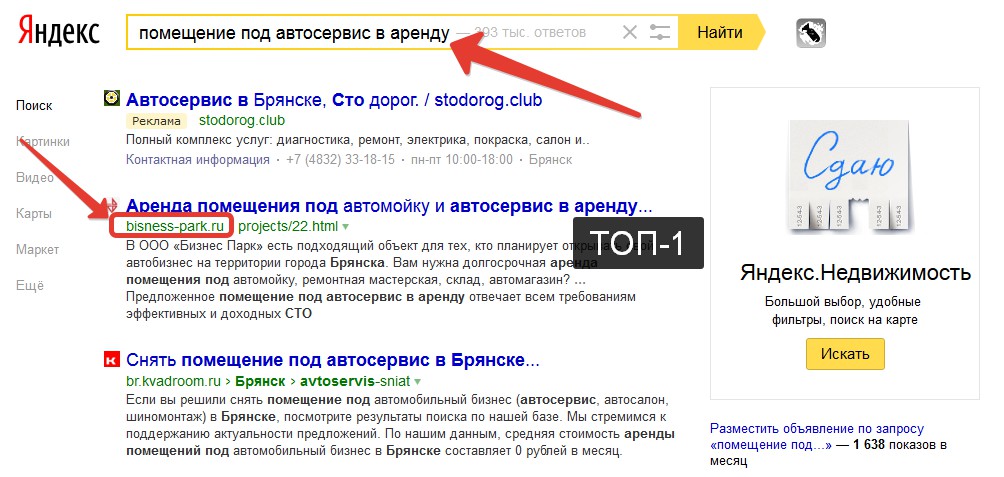Expand arrow next to projects/22.html
The width and height of the screenshot is (1004, 477).
click(x=346, y=227)
